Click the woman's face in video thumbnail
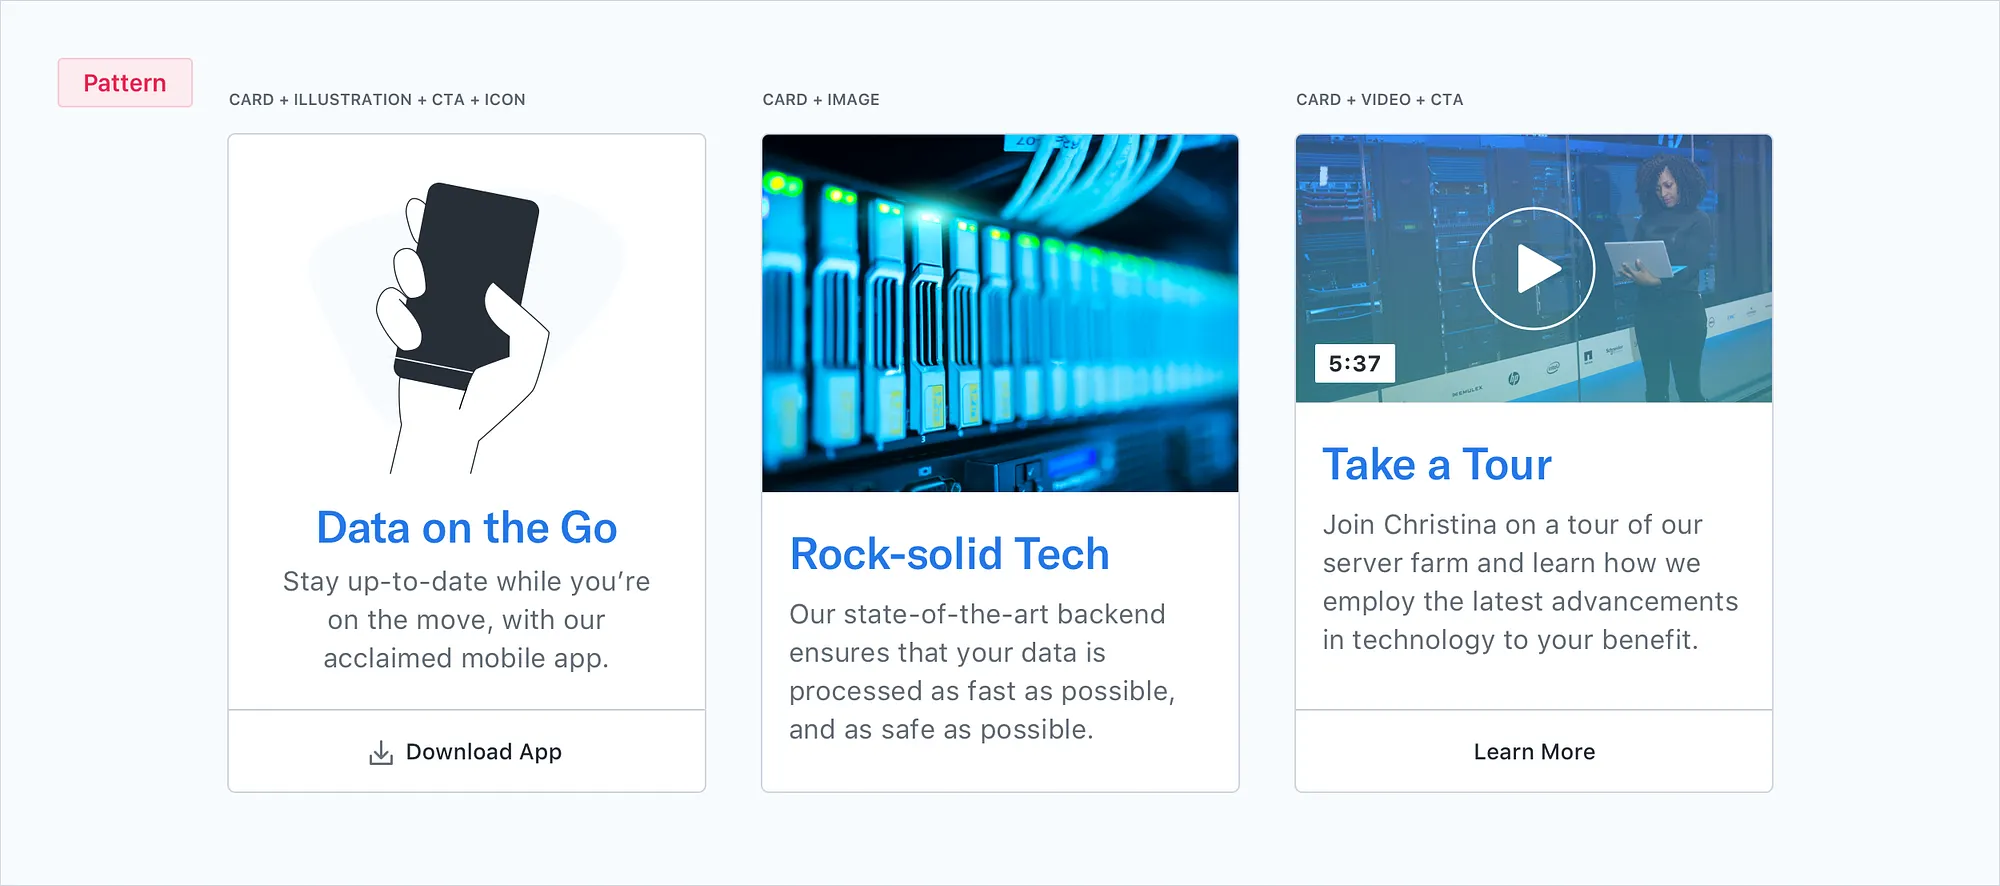 [1667, 190]
